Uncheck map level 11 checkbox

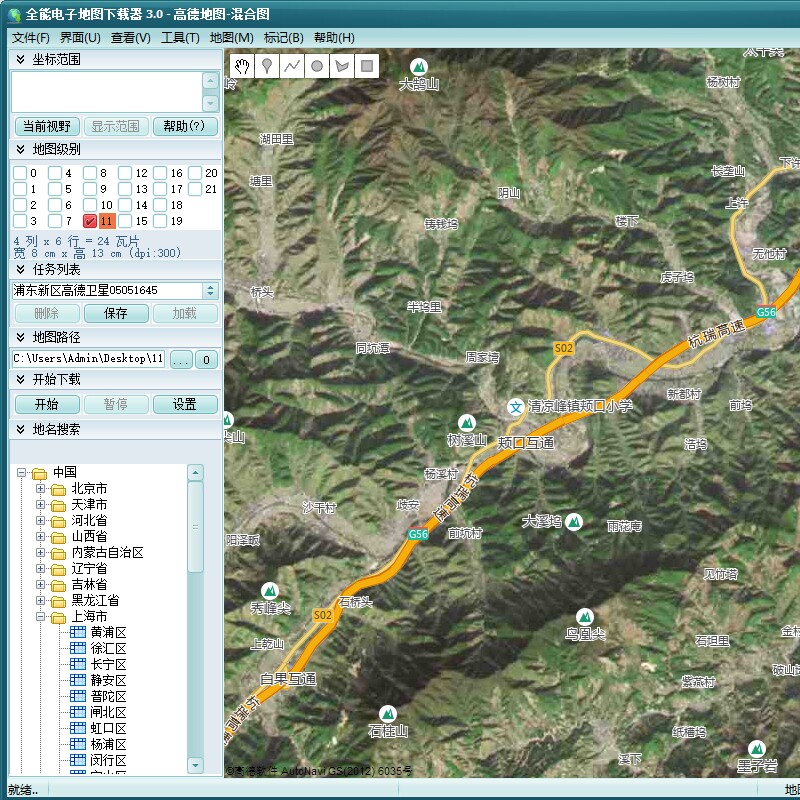pyautogui.click(x=90, y=221)
